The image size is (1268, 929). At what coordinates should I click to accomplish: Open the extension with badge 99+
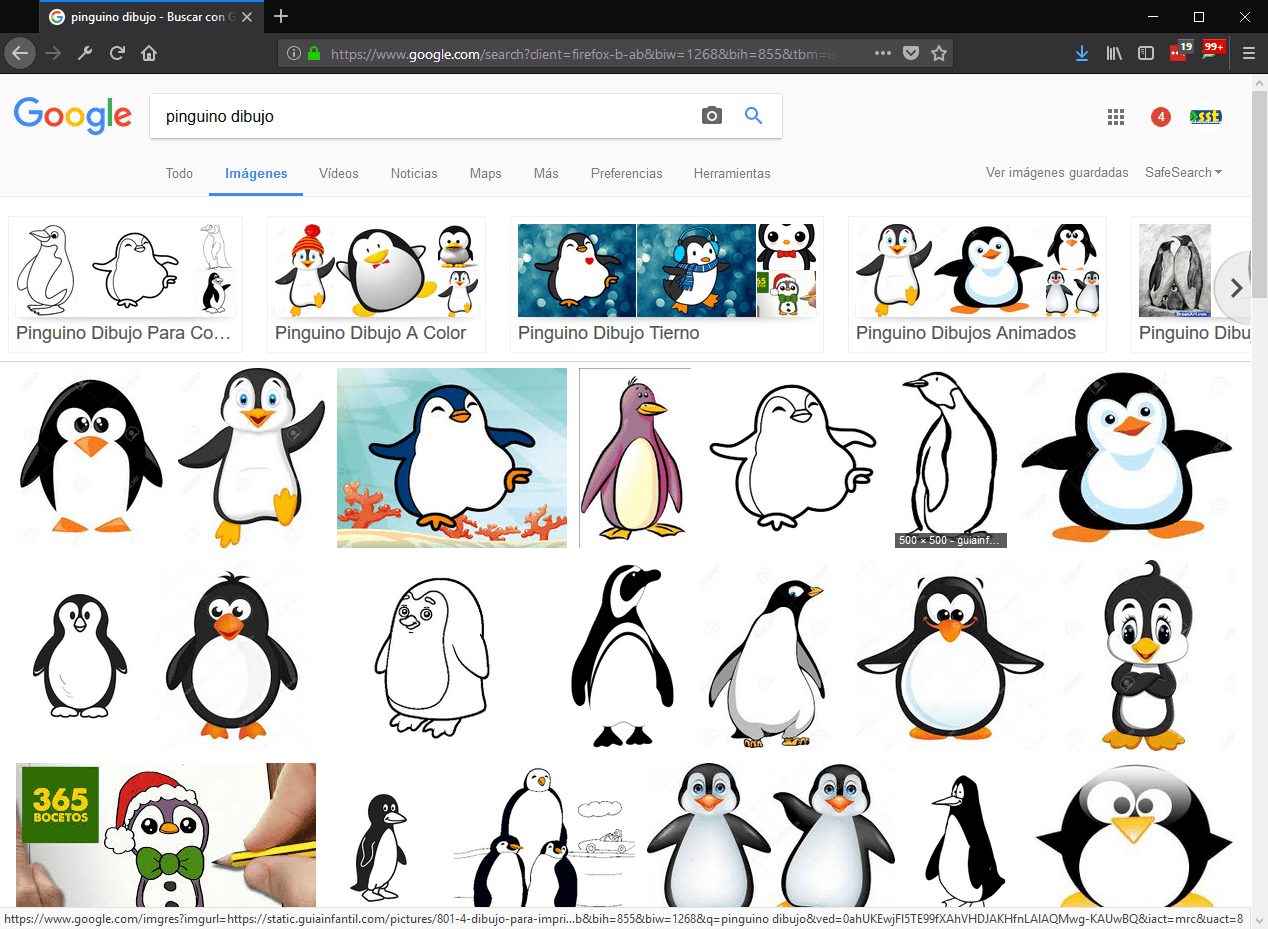tap(1213, 51)
